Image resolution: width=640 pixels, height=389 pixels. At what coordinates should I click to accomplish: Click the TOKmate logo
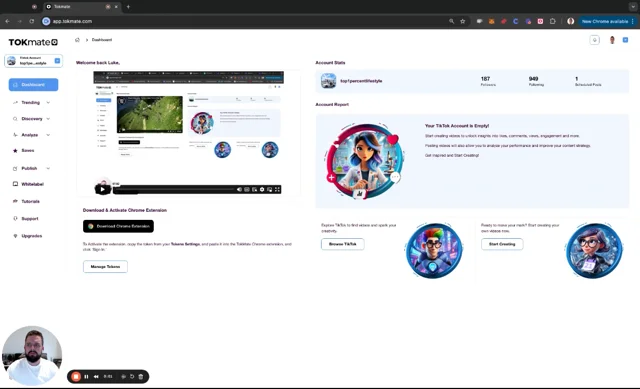33,42
